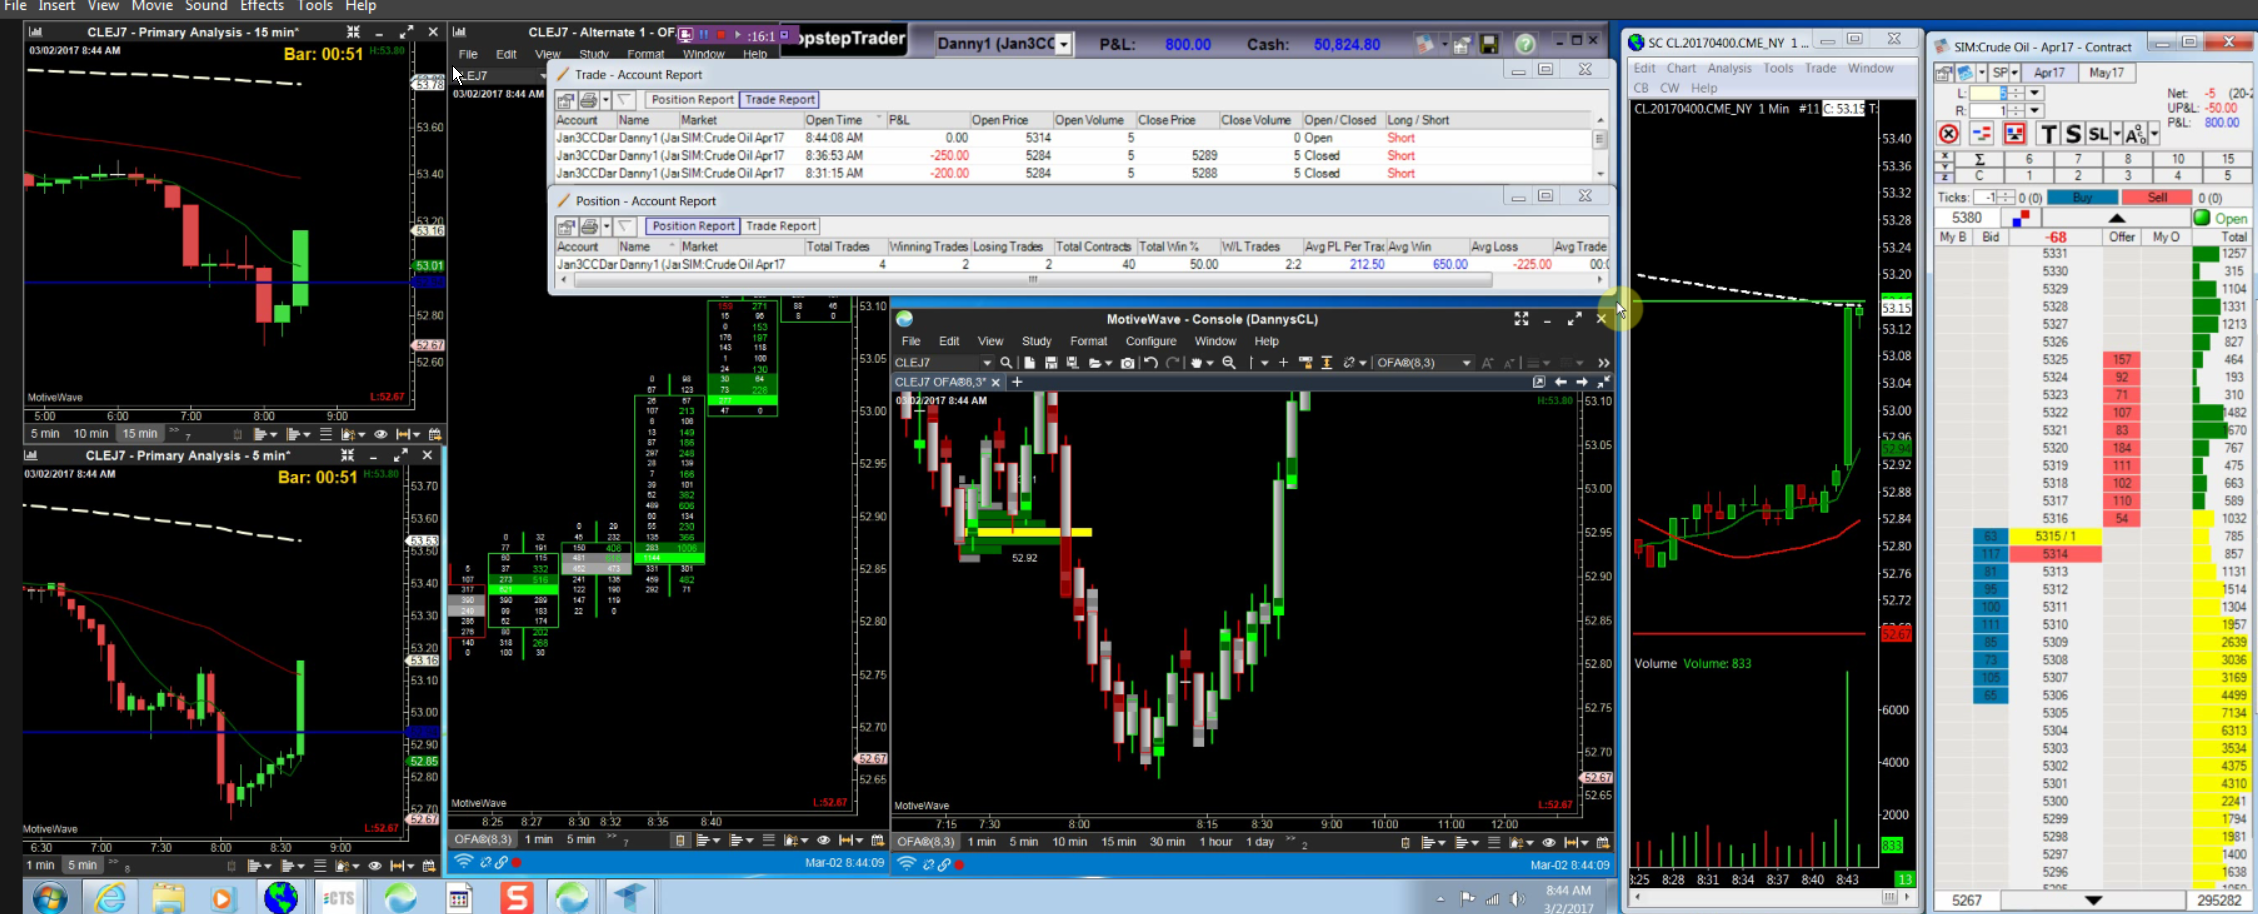Click the new chart page icon in Console
Image resolution: width=2258 pixels, height=914 pixels.
pyautogui.click(x=1029, y=363)
